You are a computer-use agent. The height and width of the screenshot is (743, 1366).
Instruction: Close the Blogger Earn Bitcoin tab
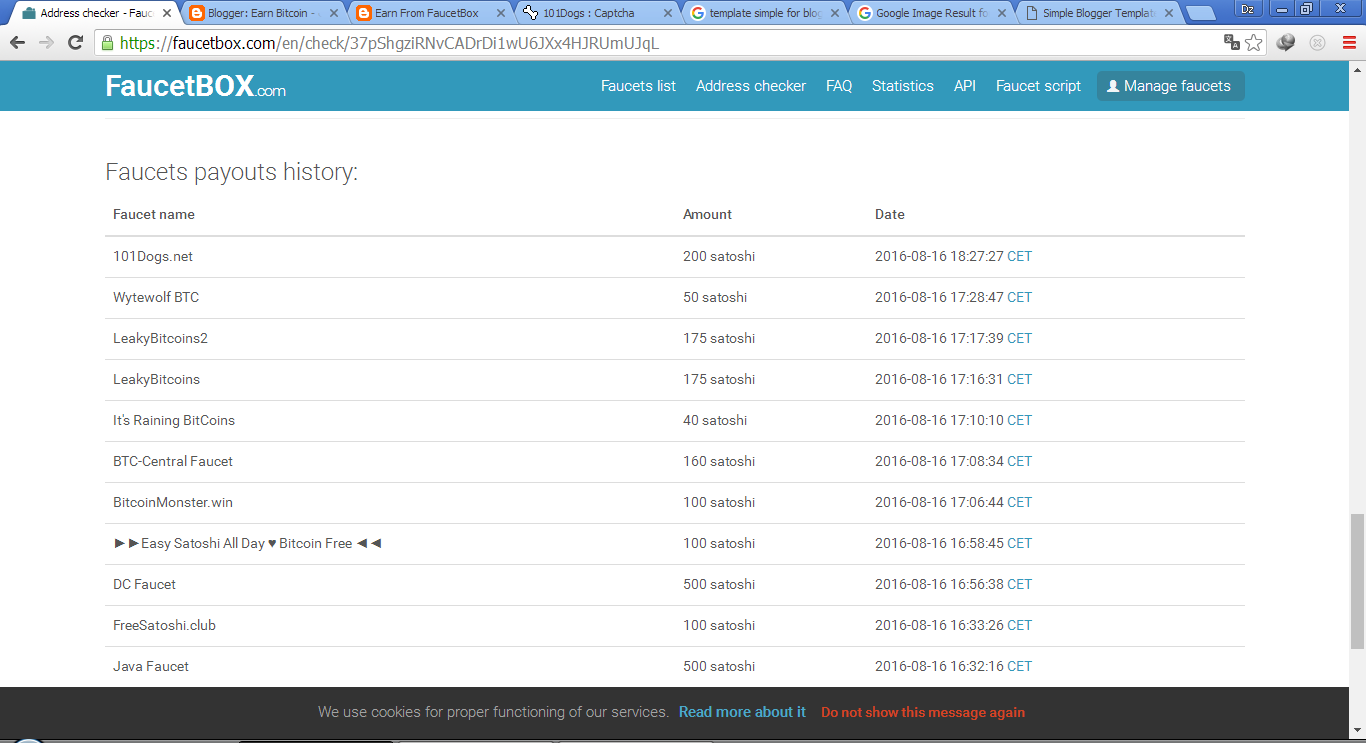click(333, 13)
